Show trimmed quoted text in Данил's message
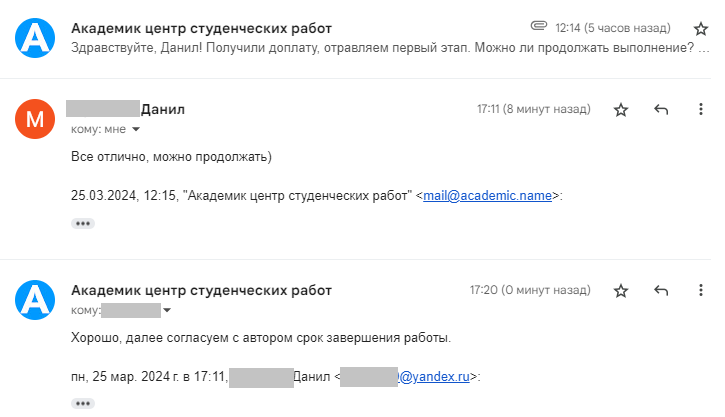This screenshot has height=417, width=725. click(x=83, y=224)
